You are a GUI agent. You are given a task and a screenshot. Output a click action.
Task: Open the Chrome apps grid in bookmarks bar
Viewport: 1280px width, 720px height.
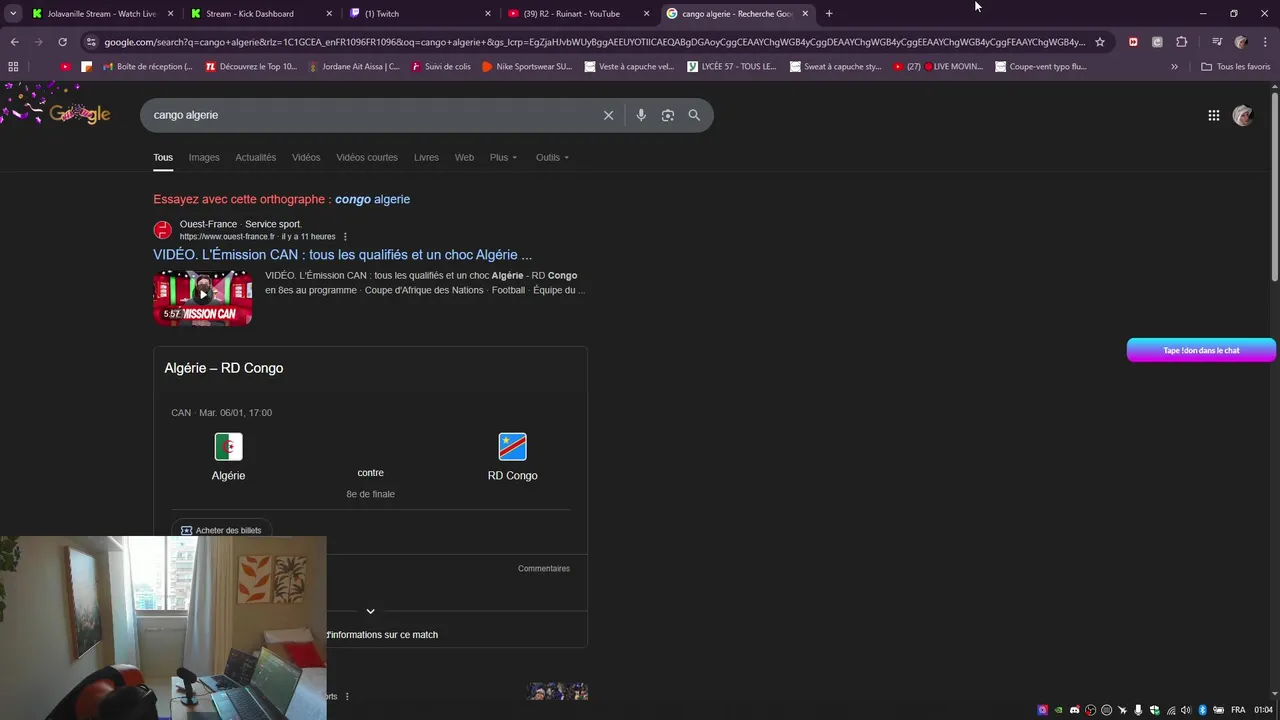(13, 67)
